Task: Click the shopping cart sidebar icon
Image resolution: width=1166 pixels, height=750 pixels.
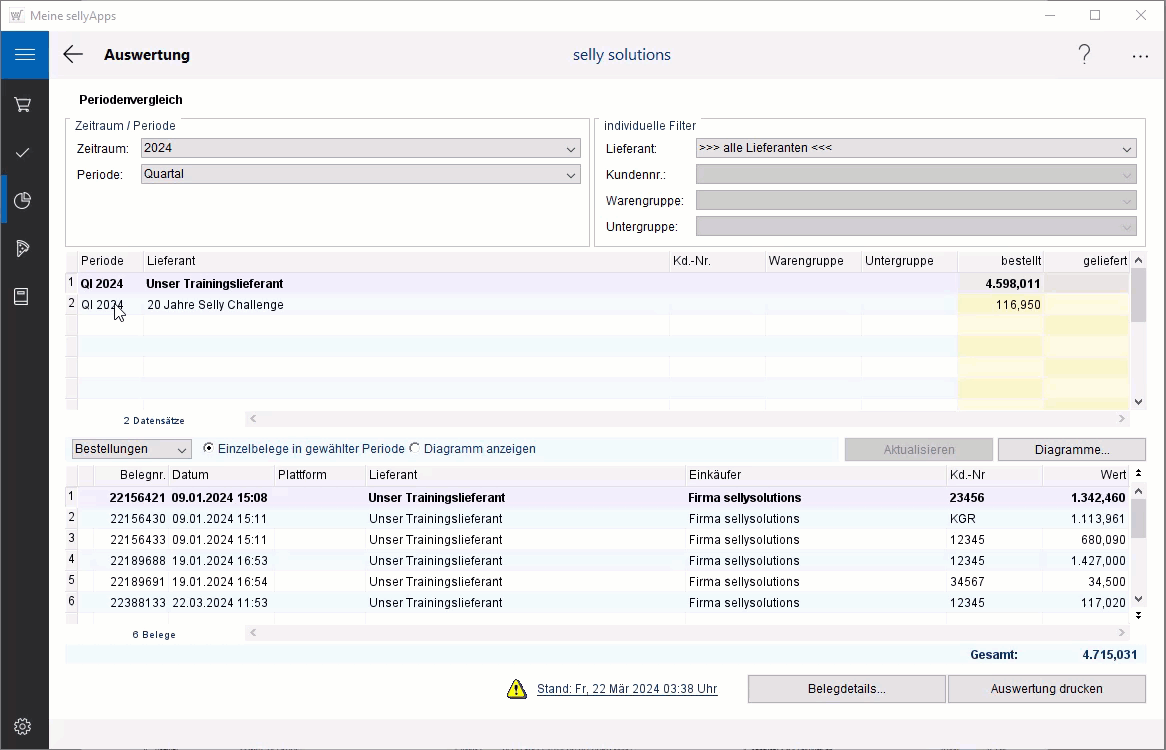Action: pyautogui.click(x=24, y=105)
